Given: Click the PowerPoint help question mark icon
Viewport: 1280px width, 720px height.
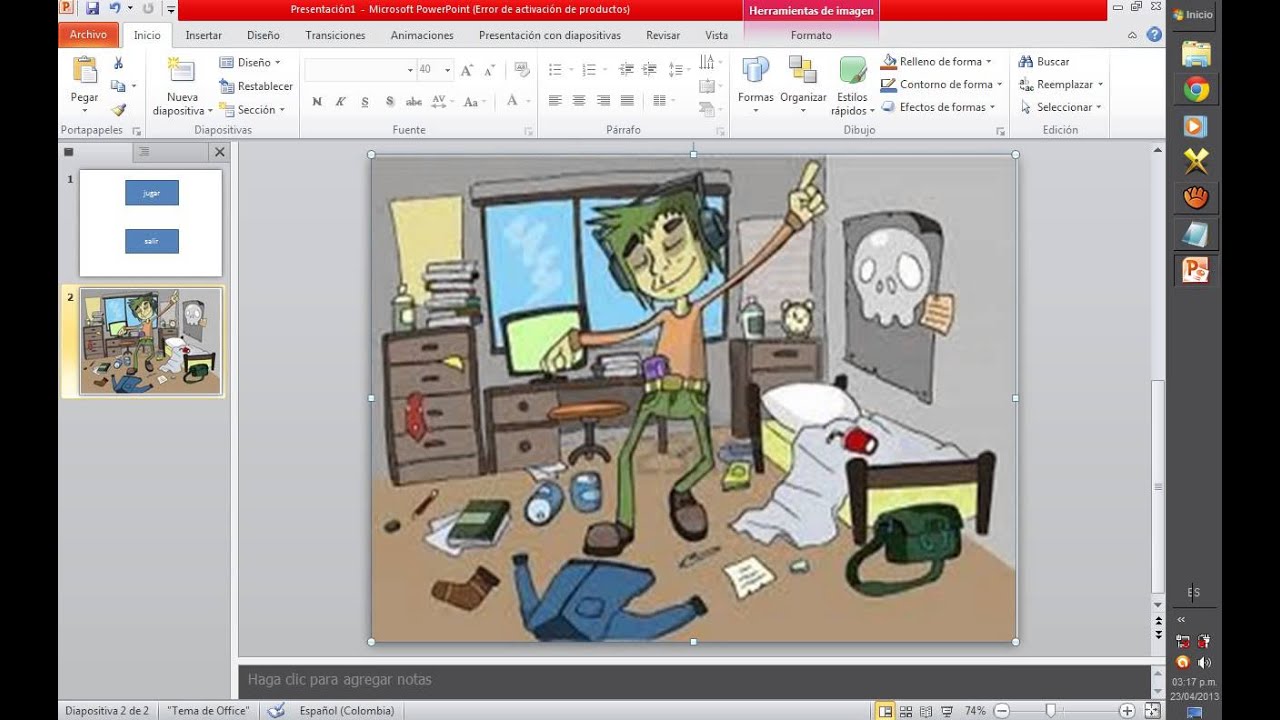Looking at the screenshot, I should point(1154,34).
